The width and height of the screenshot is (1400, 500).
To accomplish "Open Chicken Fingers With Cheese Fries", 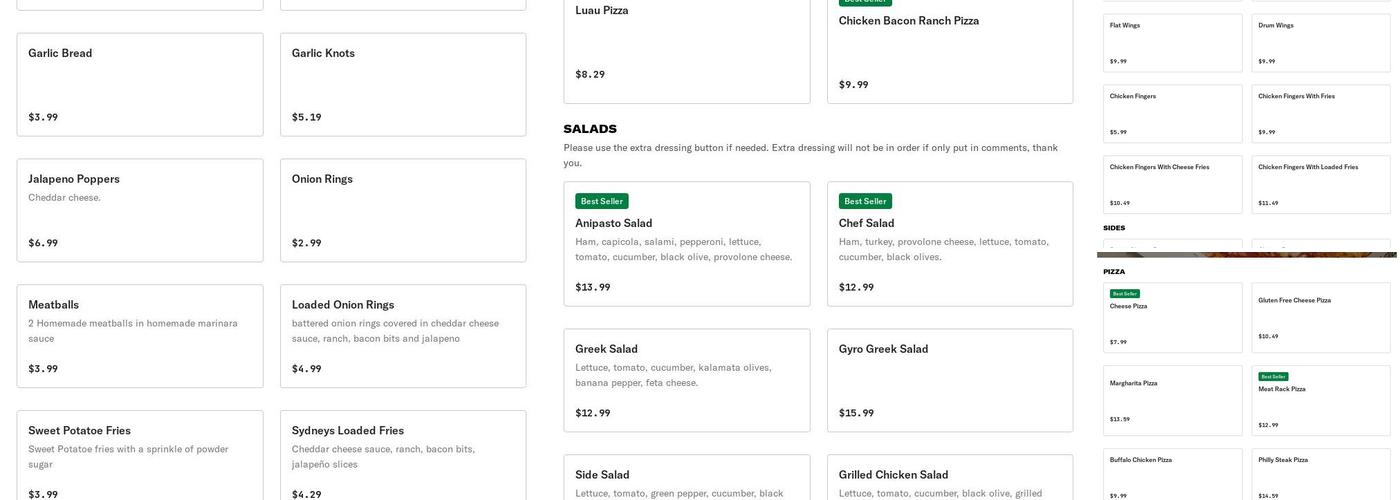I will coord(1172,184).
